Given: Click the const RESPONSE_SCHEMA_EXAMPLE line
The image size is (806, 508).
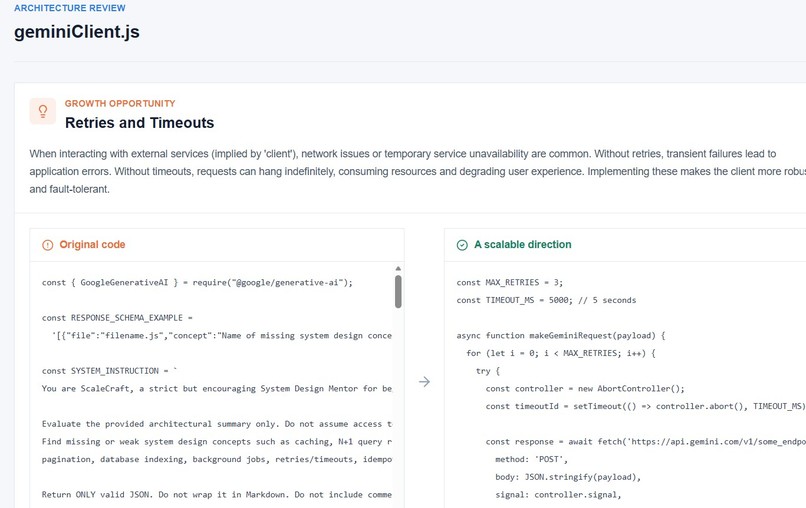Looking at the screenshot, I should pyautogui.click(x=117, y=318).
